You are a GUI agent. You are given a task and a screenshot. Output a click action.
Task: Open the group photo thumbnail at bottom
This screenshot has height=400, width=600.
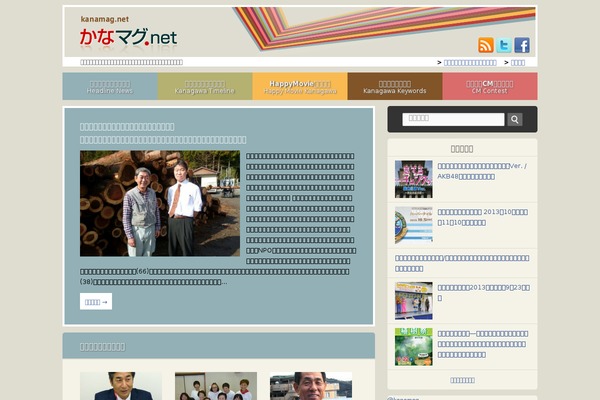coord(216,386)
